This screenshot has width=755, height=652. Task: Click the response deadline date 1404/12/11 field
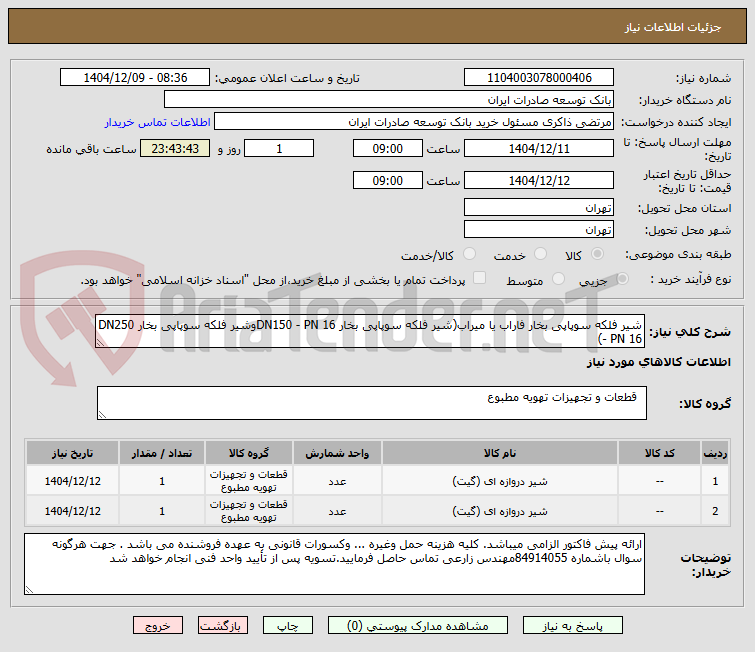click(x=539, y=148)
